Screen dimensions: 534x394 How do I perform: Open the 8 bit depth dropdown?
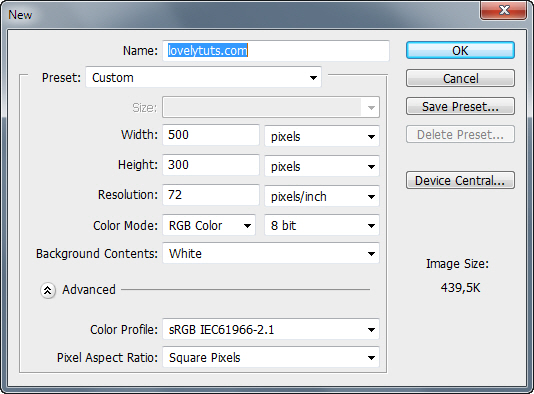pyautogui.click(x=322, y=225)
